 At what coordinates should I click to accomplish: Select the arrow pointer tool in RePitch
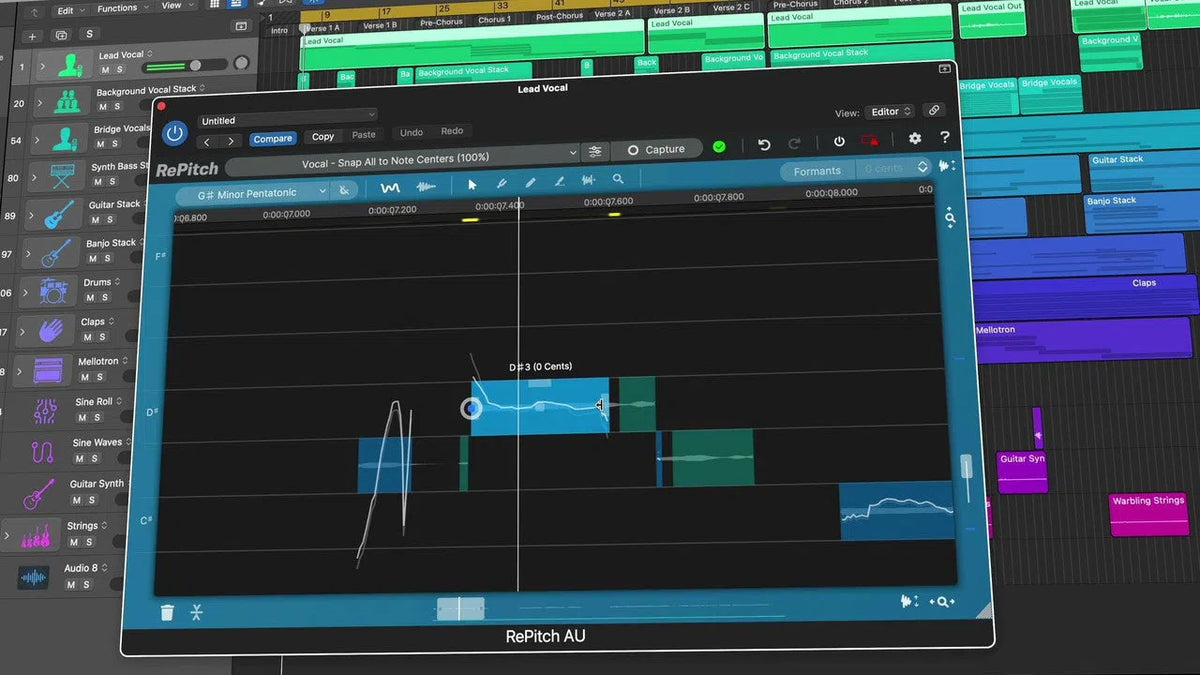tap(473, 183)
